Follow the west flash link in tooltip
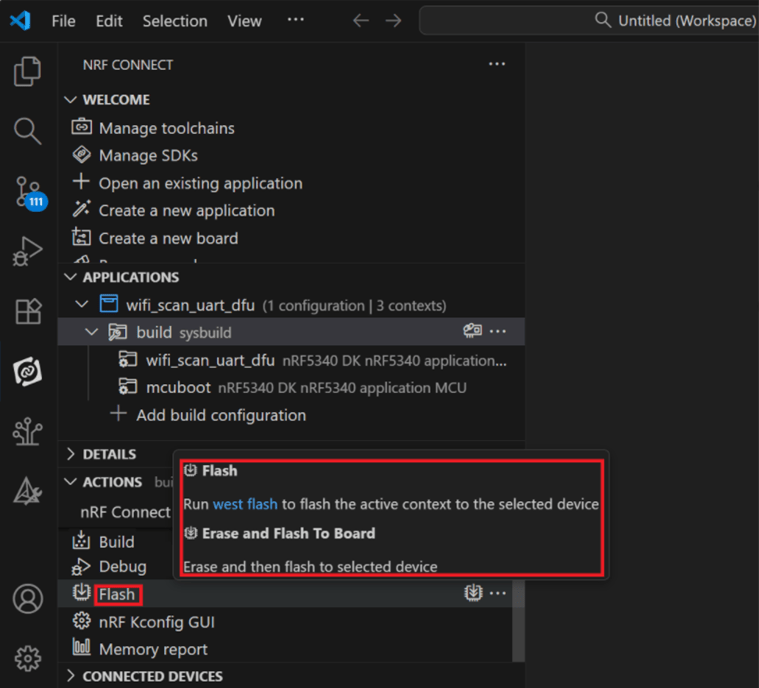This screenshot has width=759, height=688. (245, 504)
